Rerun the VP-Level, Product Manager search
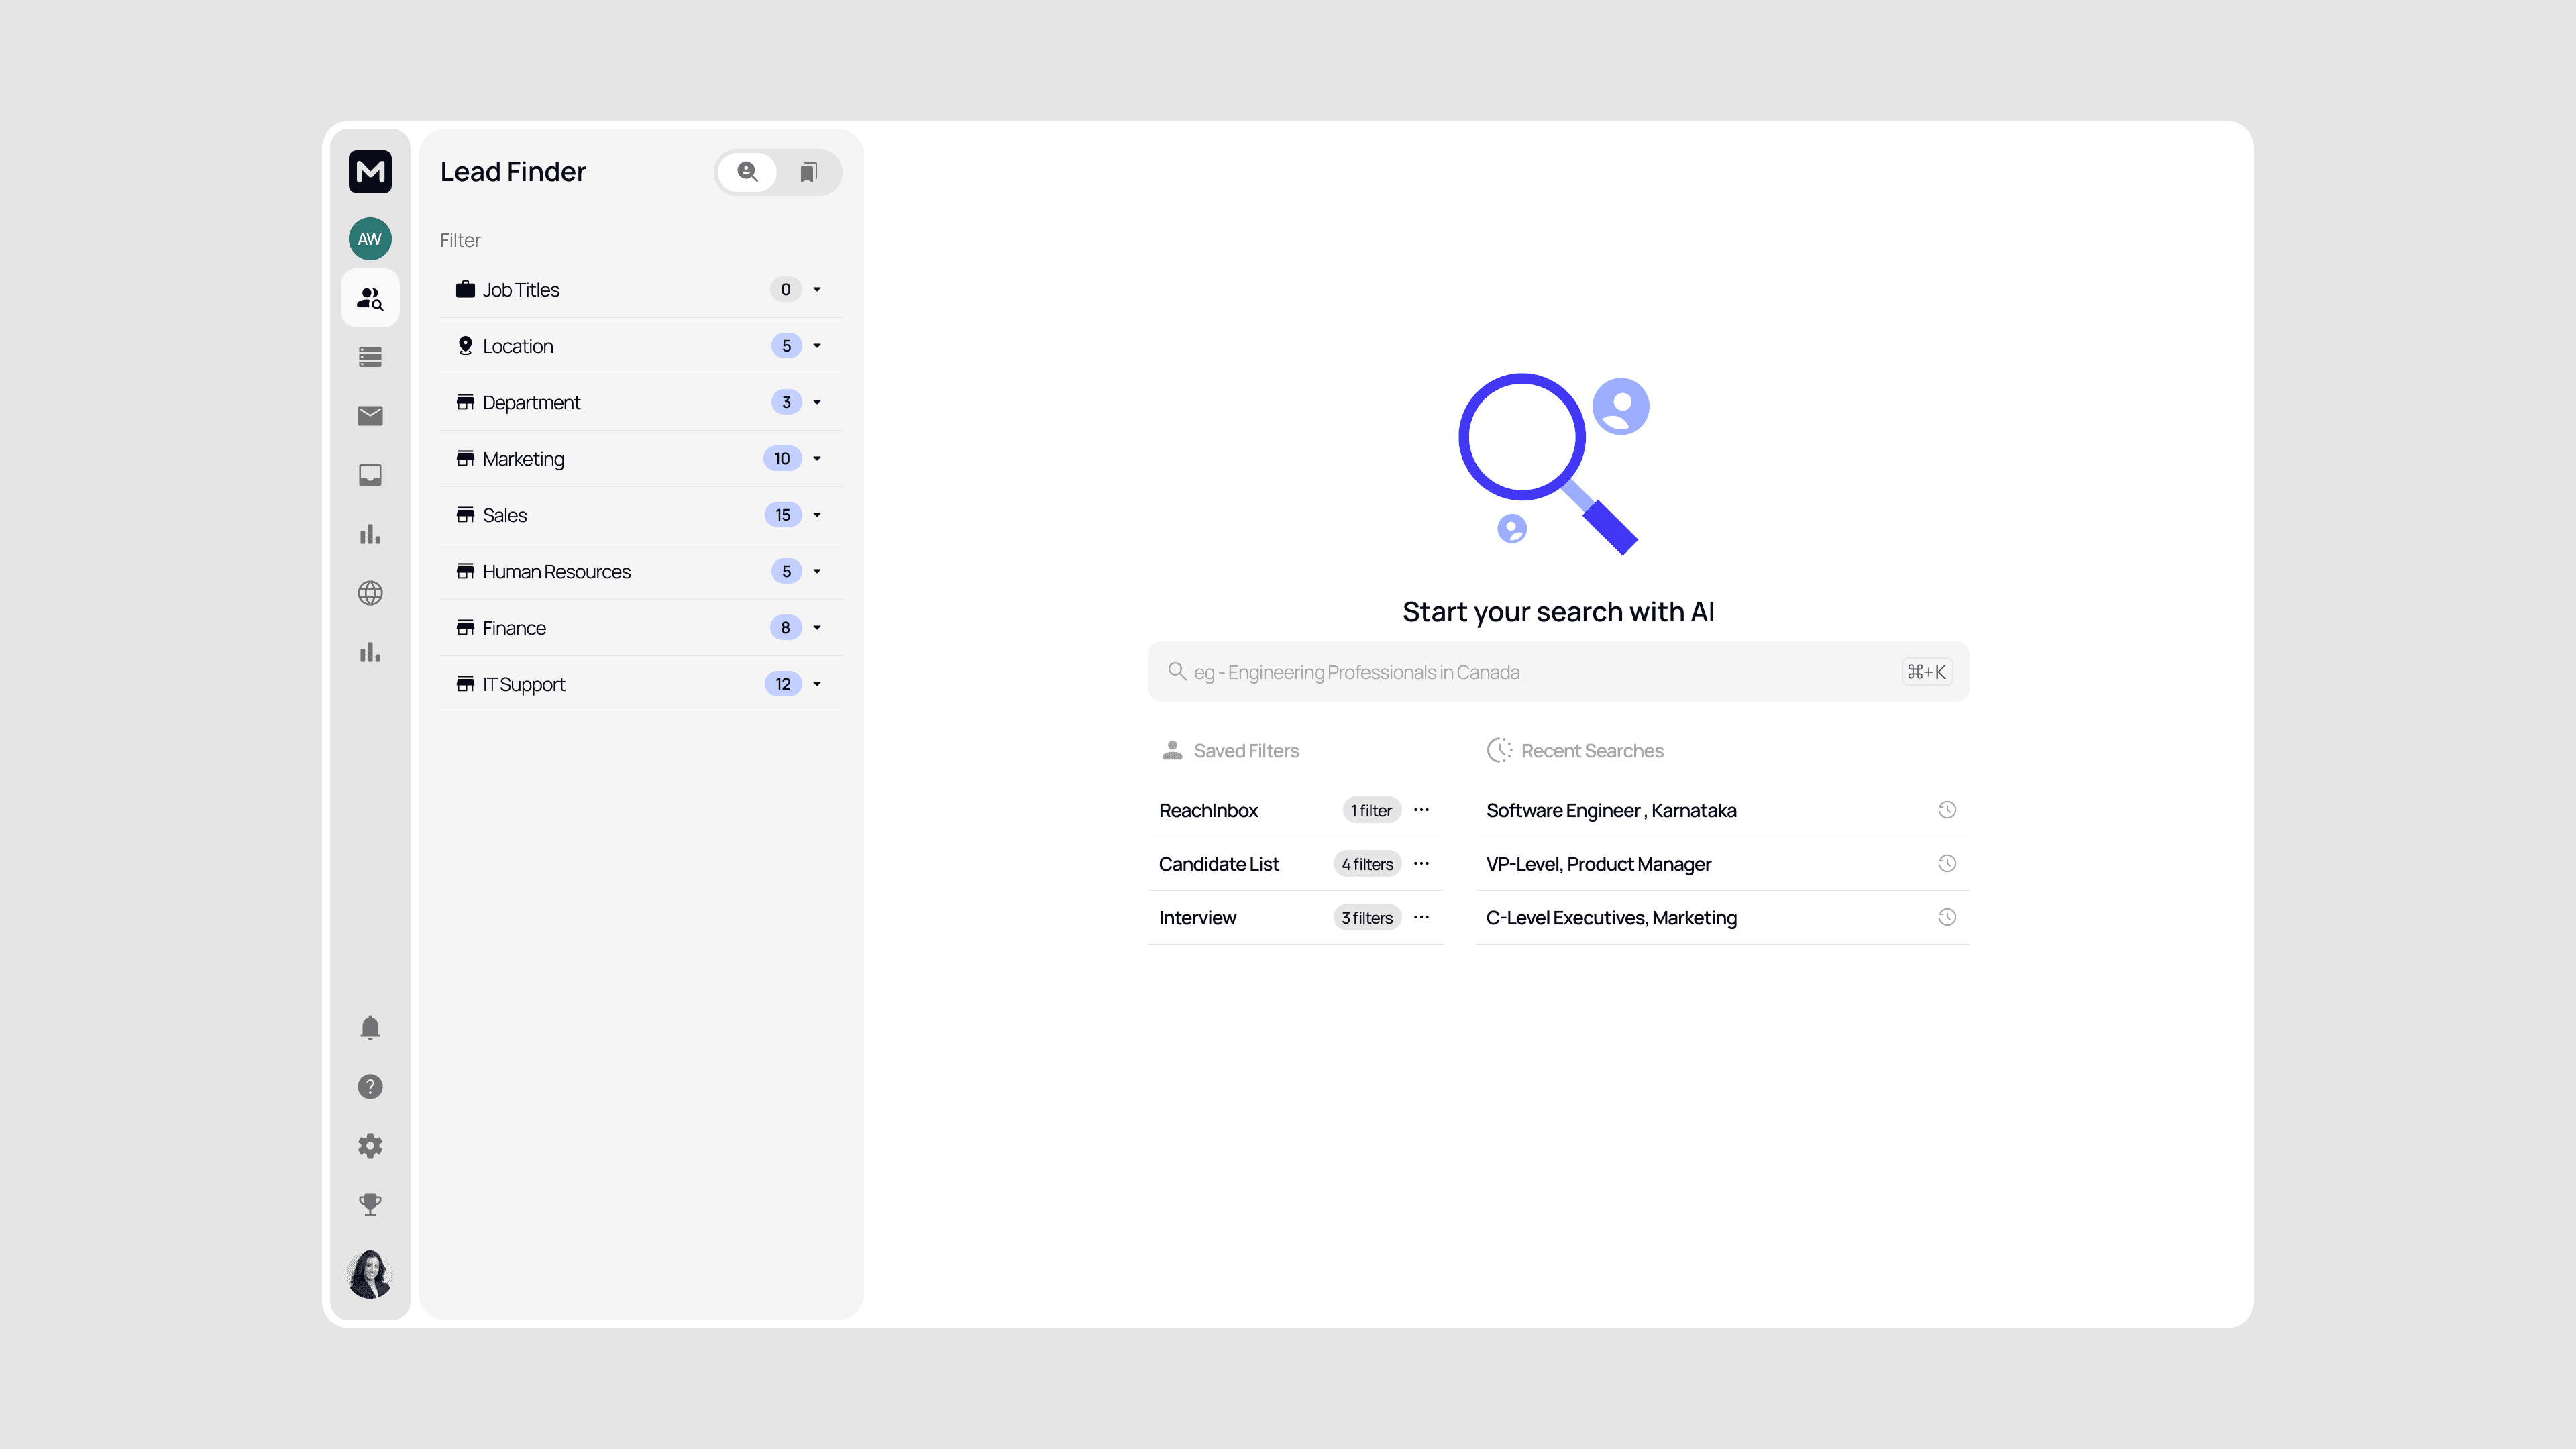The height and width of the screenshot is (1449, 2576). (1946, 864)
